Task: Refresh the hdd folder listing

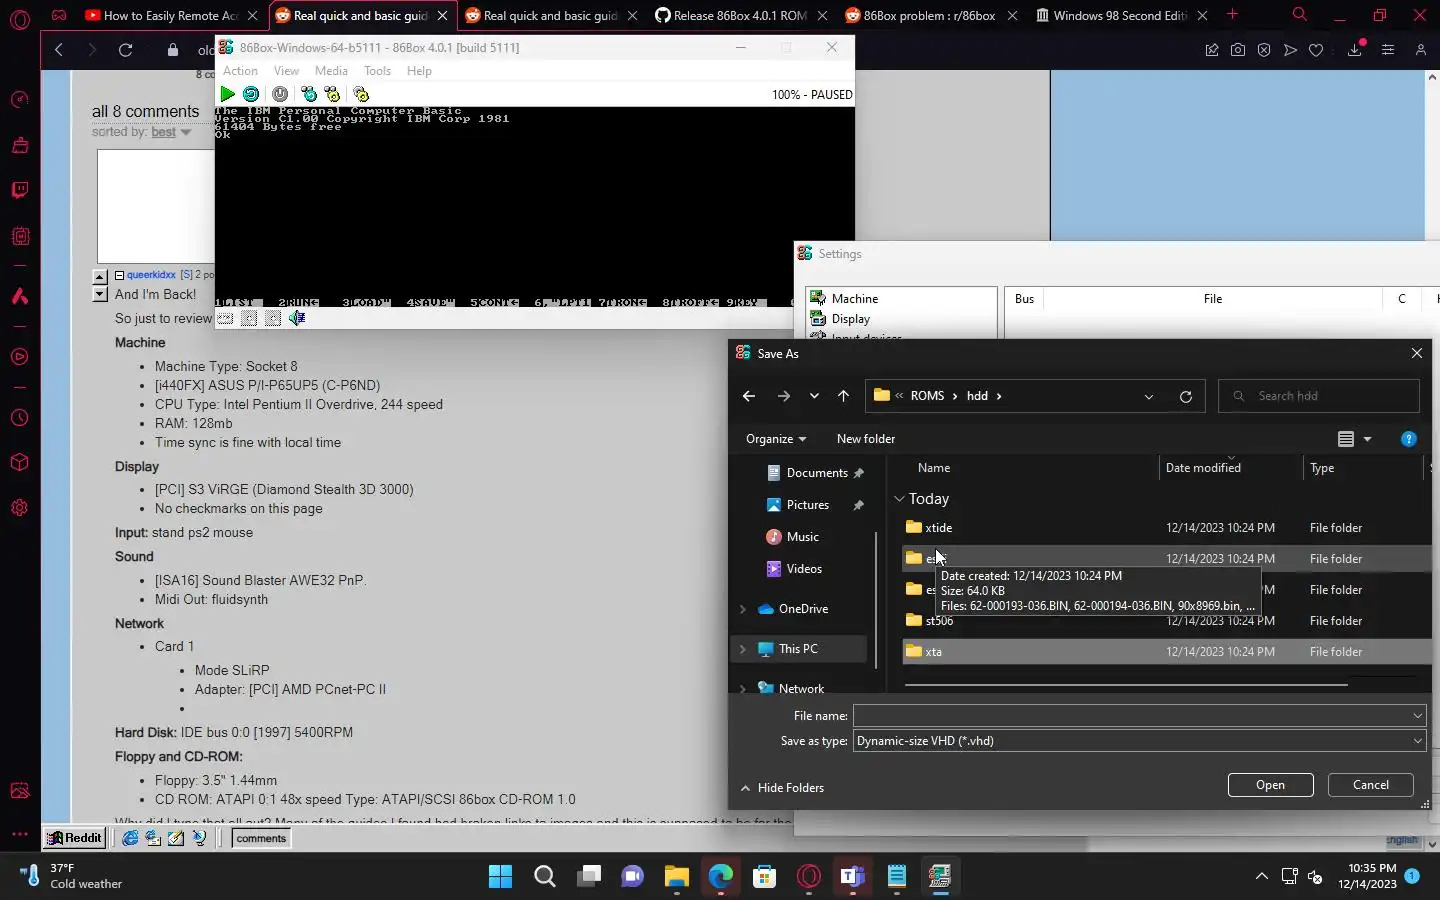Action: 1185,396
